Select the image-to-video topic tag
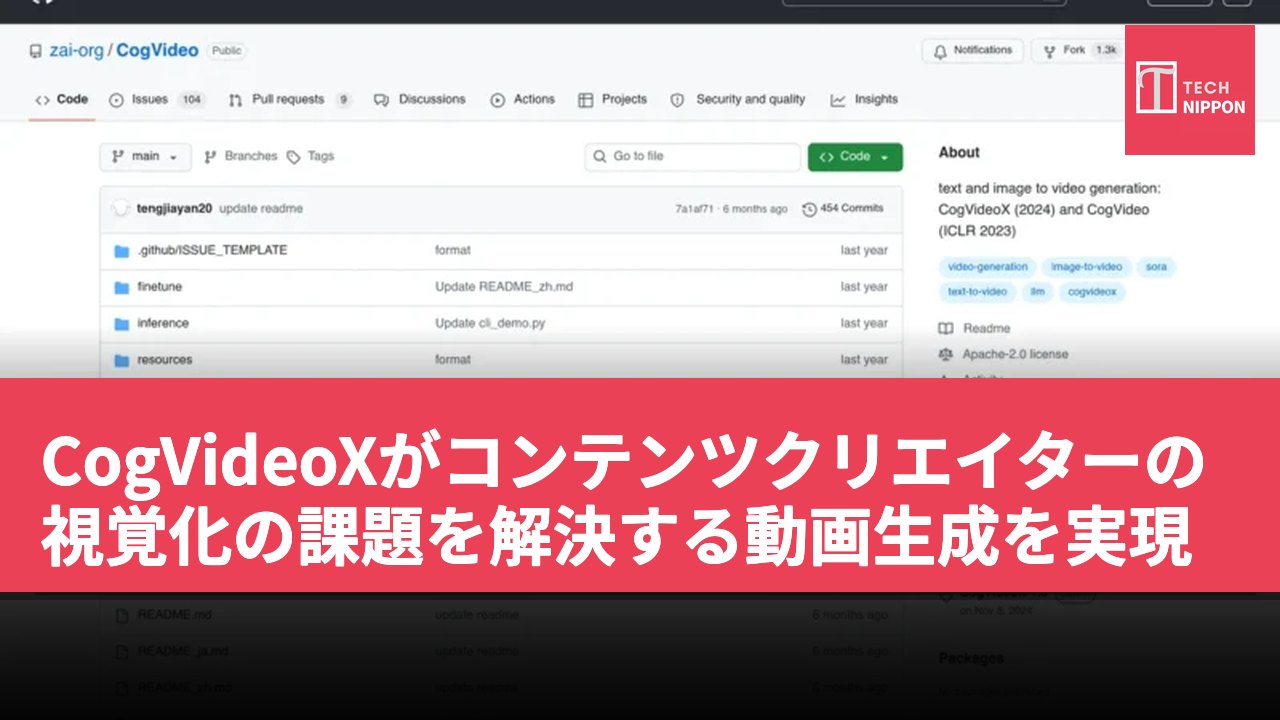The width and height of the screenshot is (1280, 720). pos(1087,267)
